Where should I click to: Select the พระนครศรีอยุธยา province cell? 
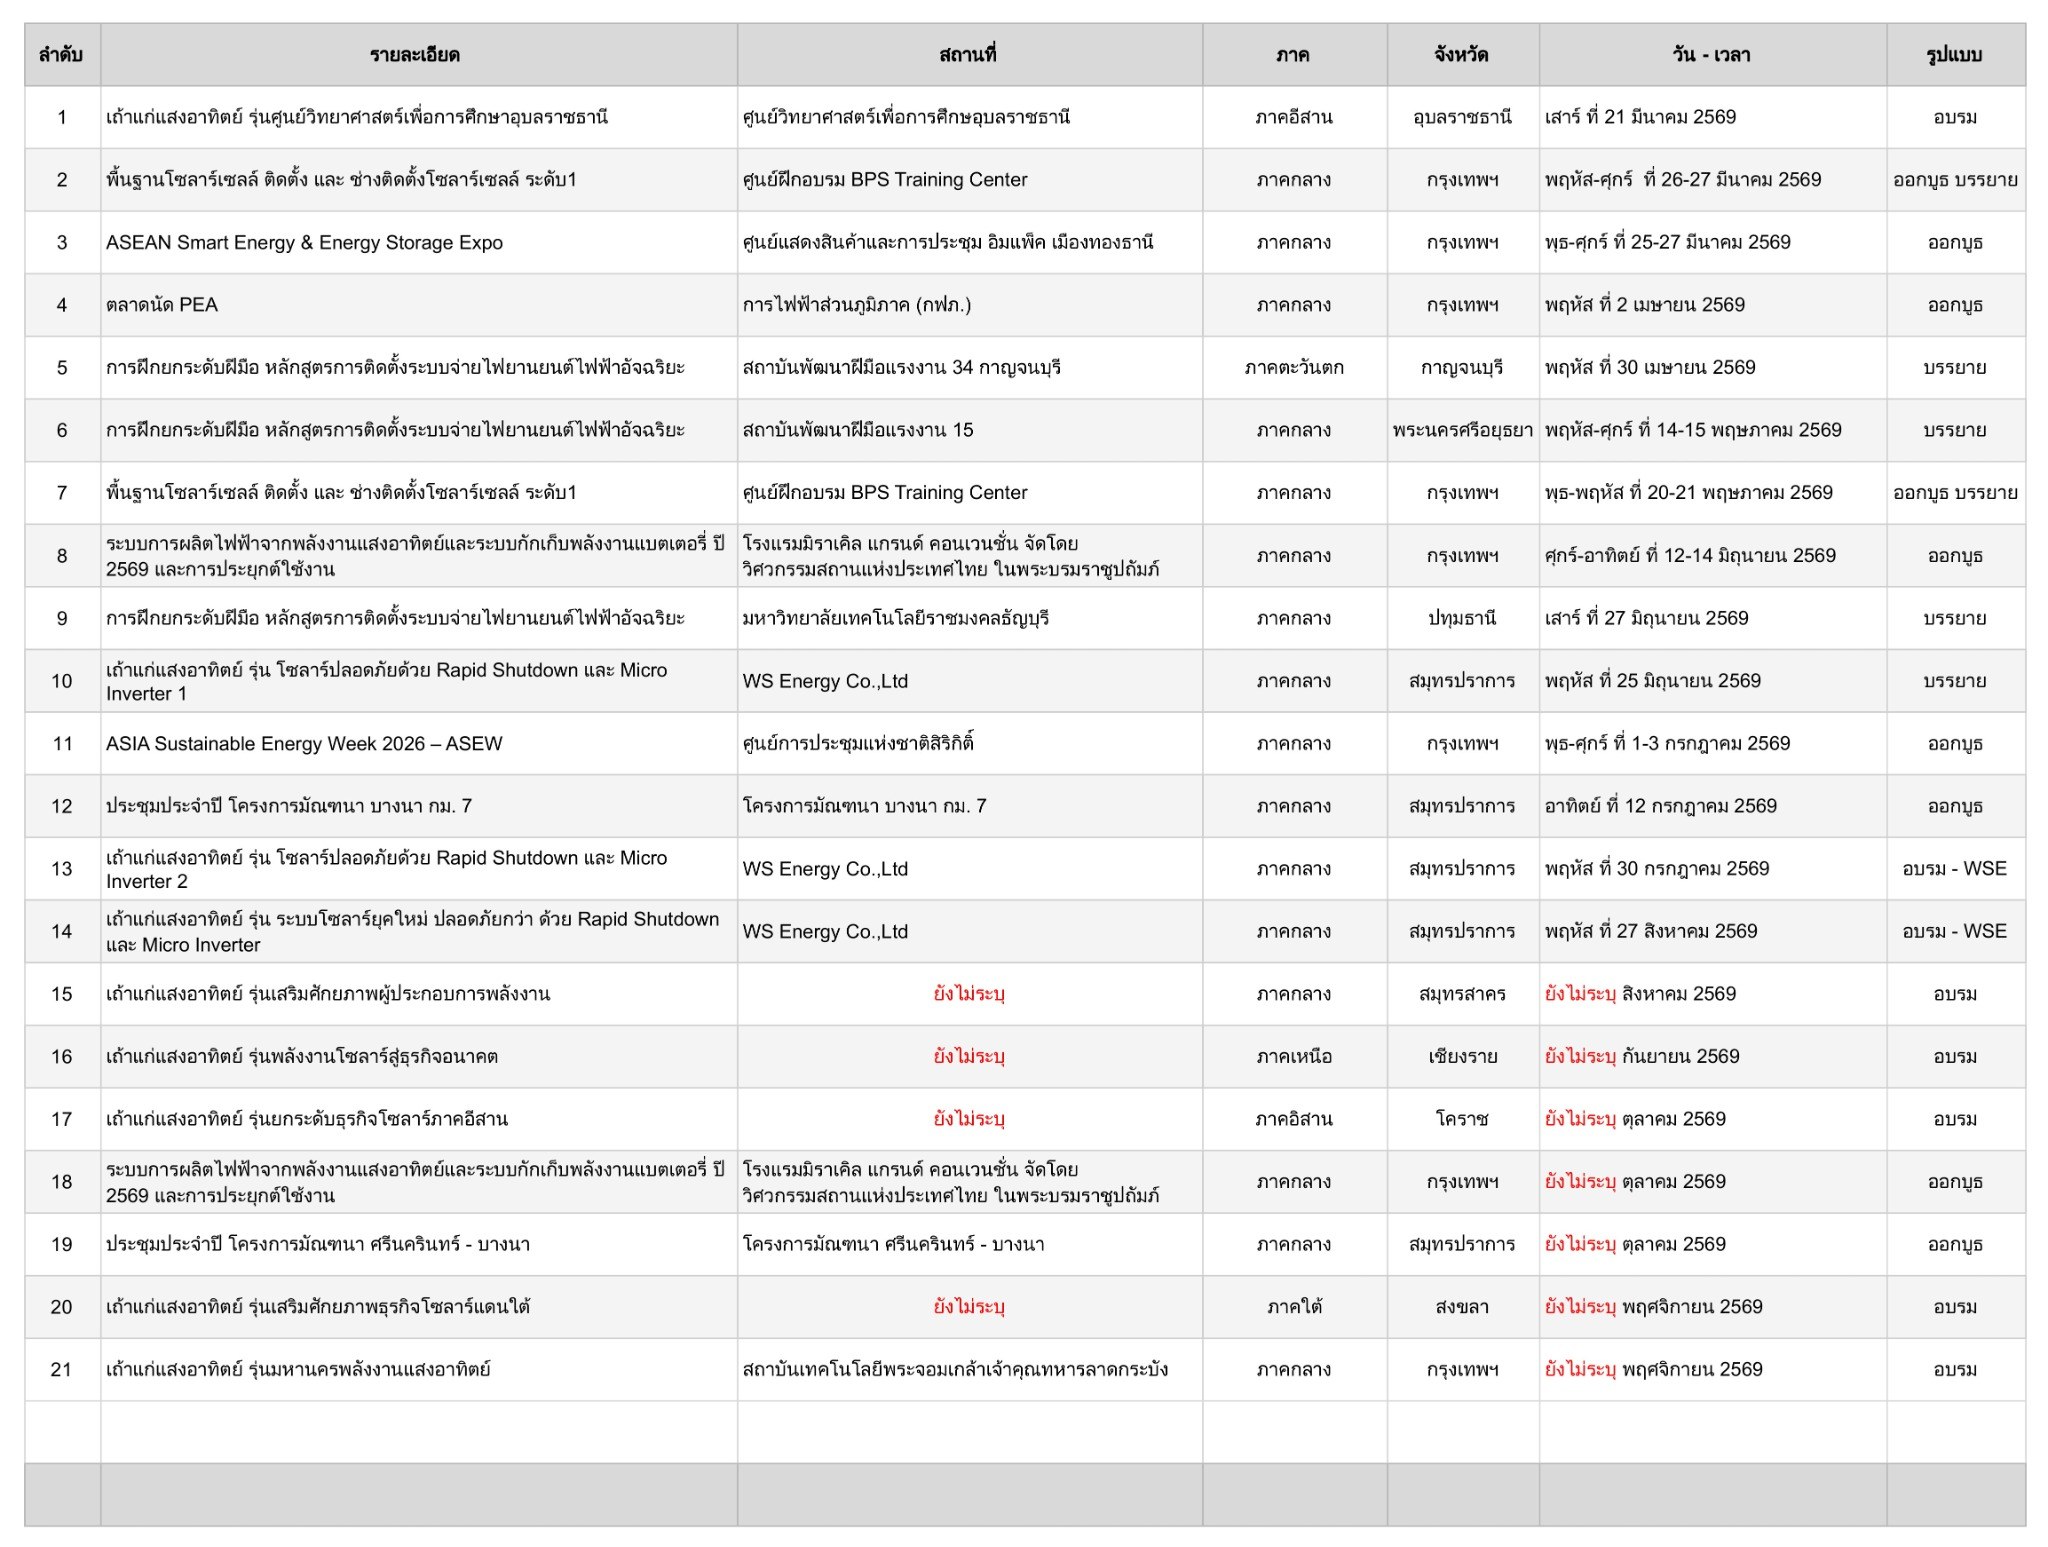tap(1463, 431)
